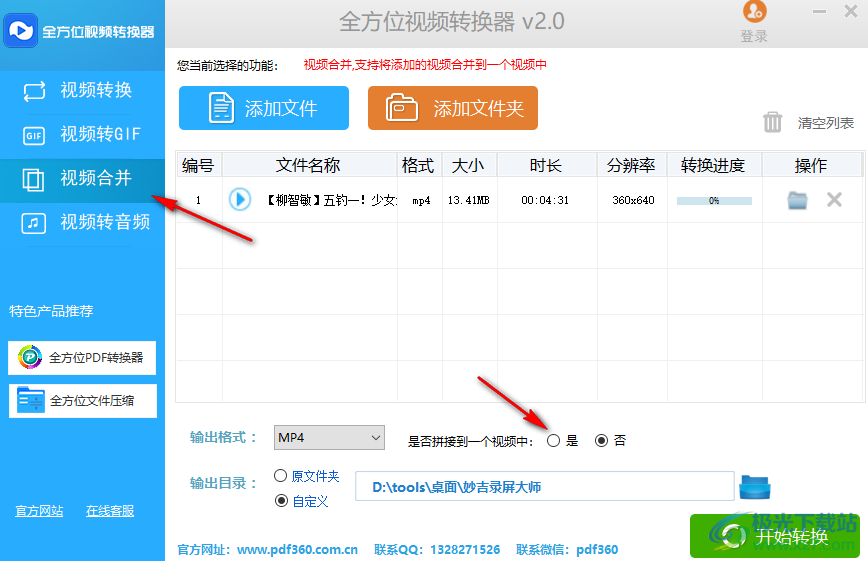Click the trash can icon beside 清空列表
The width and height of the screenshot is (868, 561).
773,122
